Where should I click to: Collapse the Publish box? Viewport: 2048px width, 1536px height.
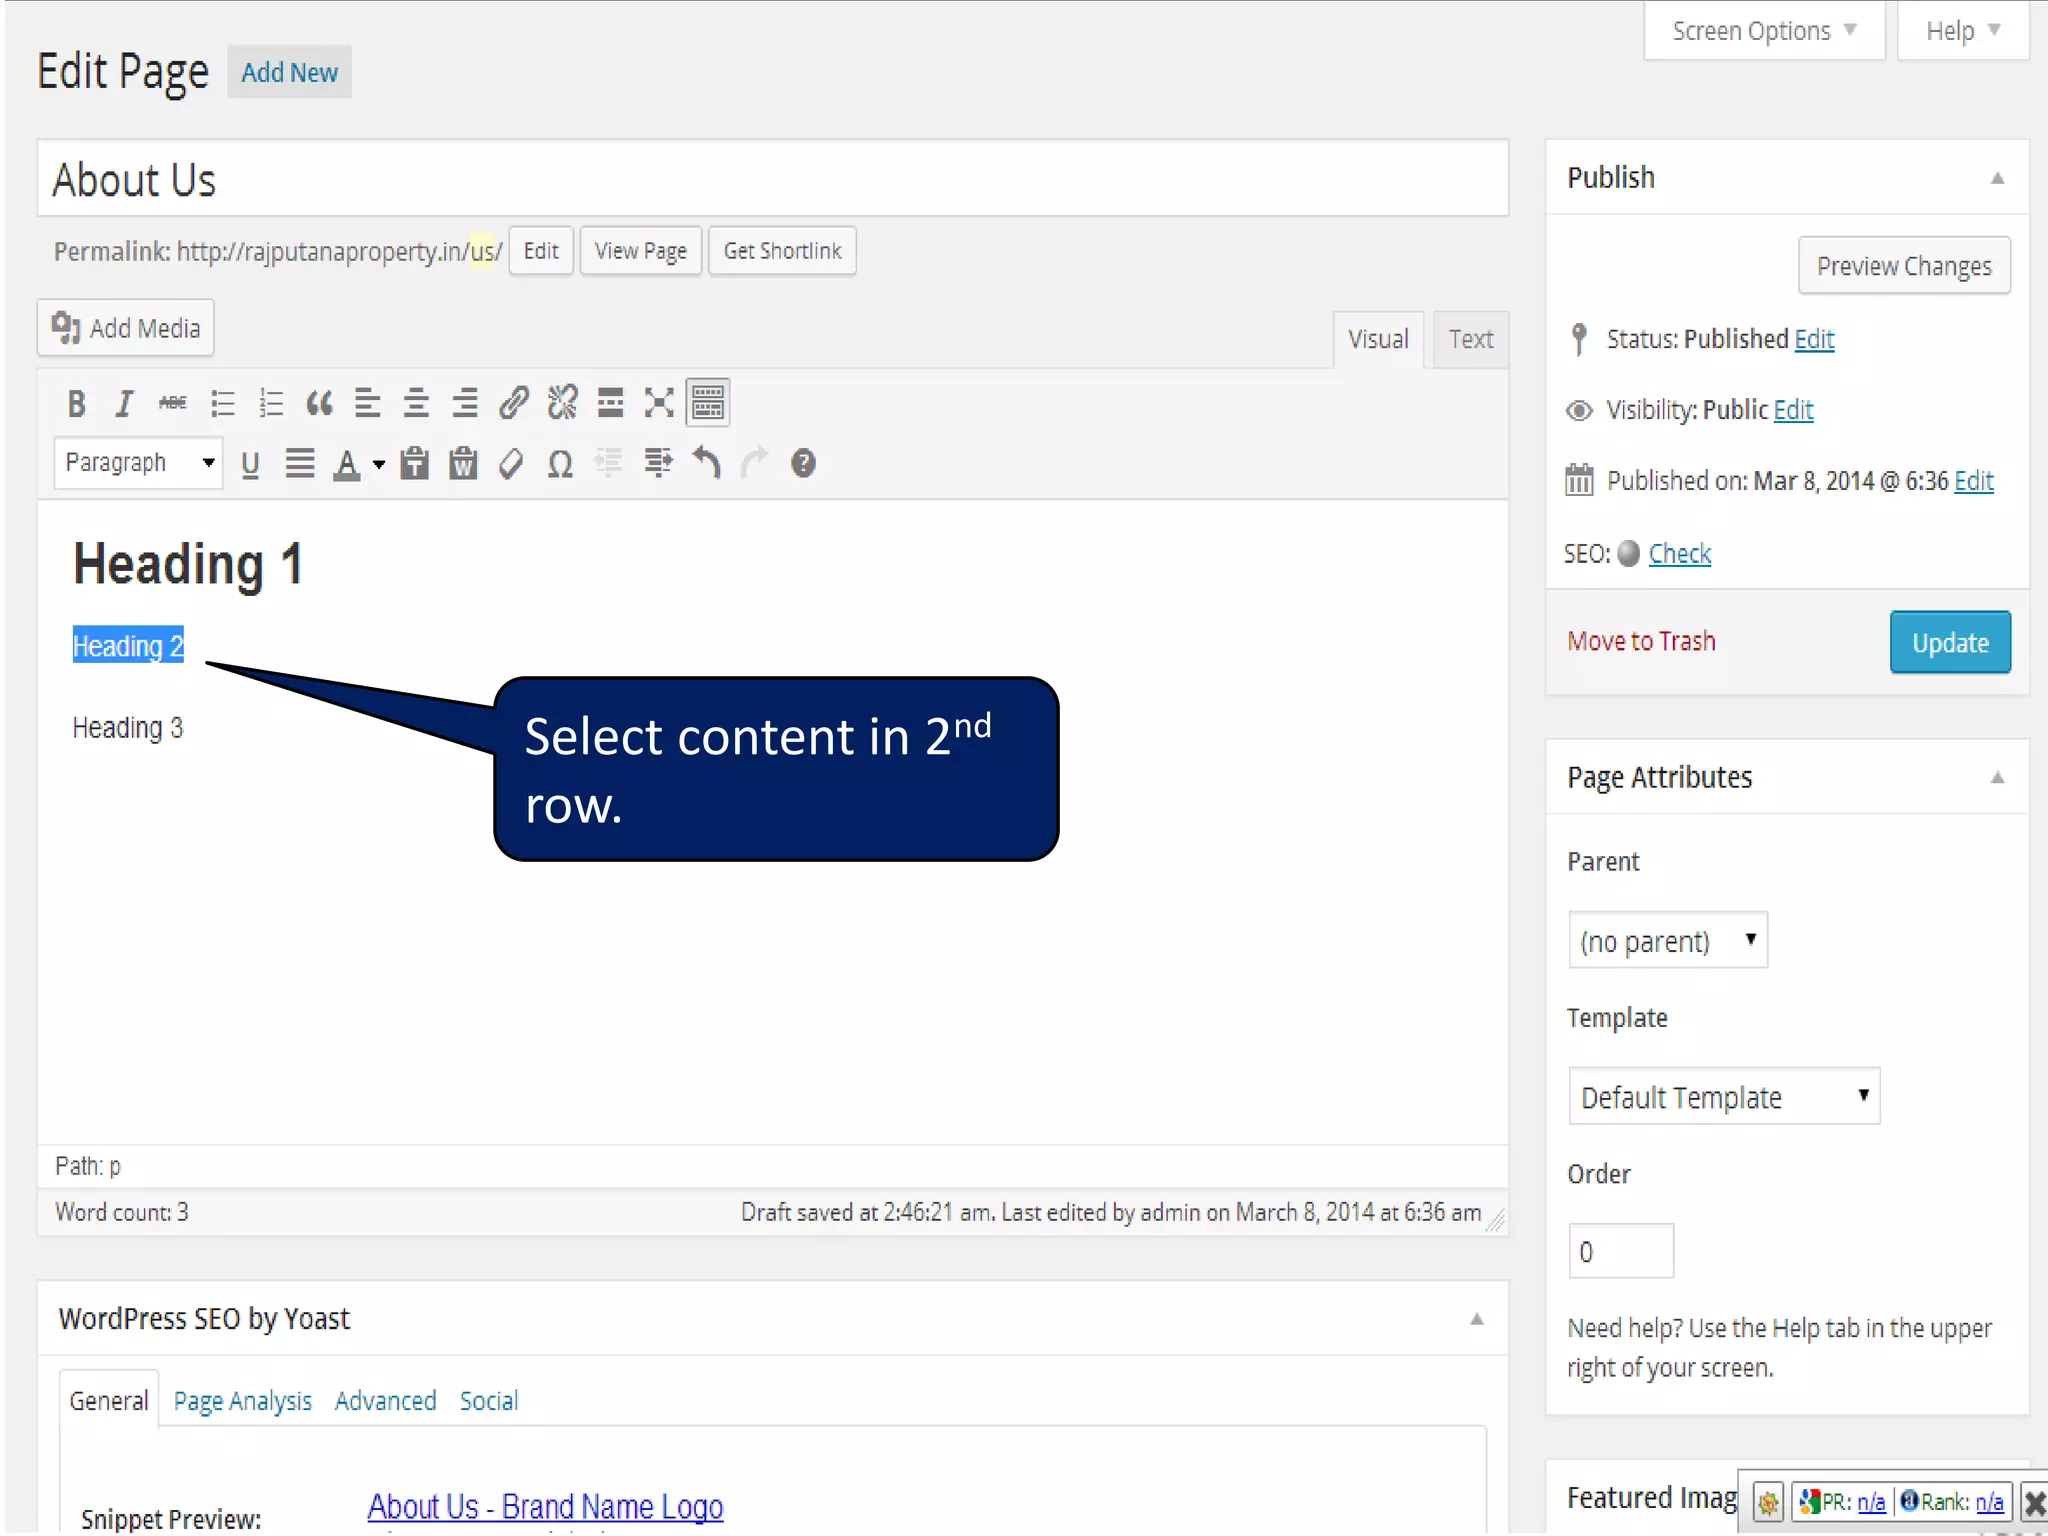pyautogui.click(x=1997, y=178)
